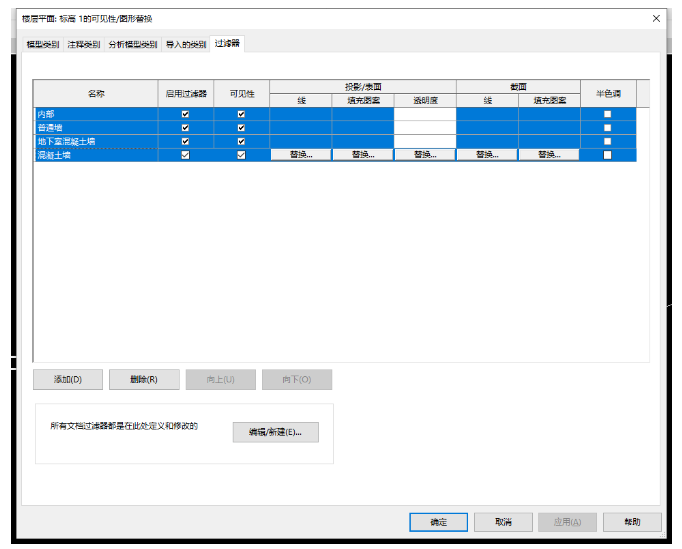Screen dimensions: 682x549
Task: Click the 启用过滤器 column header
Action: (x=186, y=94)
